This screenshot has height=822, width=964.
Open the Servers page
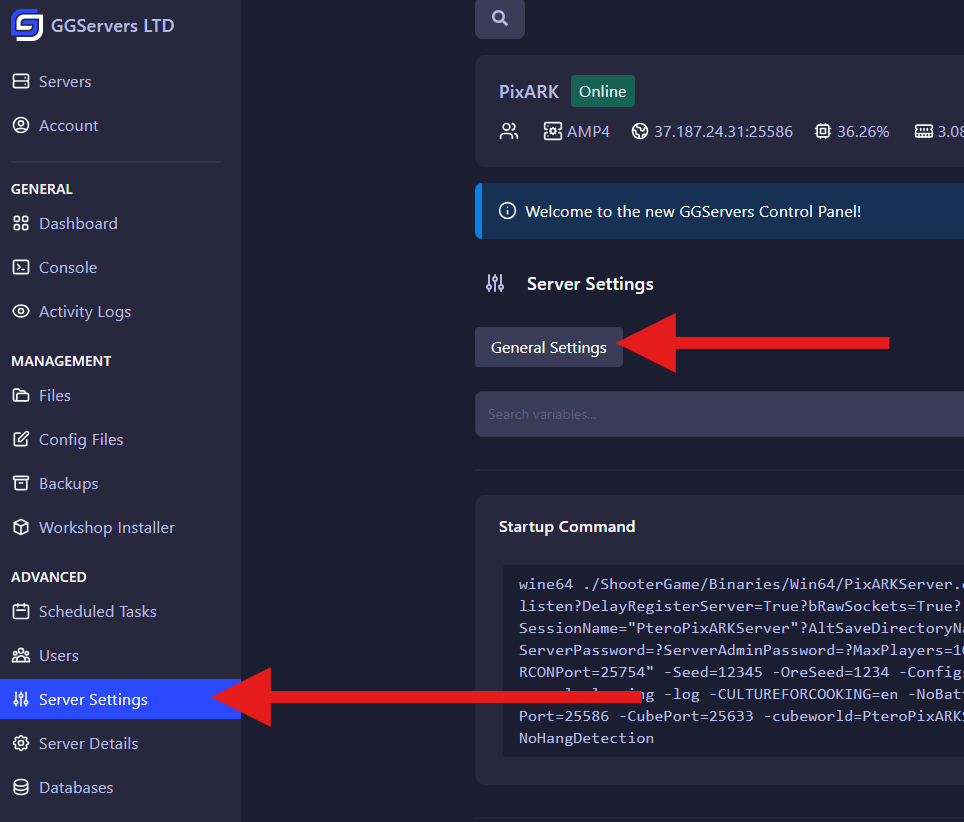click(x=65, y=82)
